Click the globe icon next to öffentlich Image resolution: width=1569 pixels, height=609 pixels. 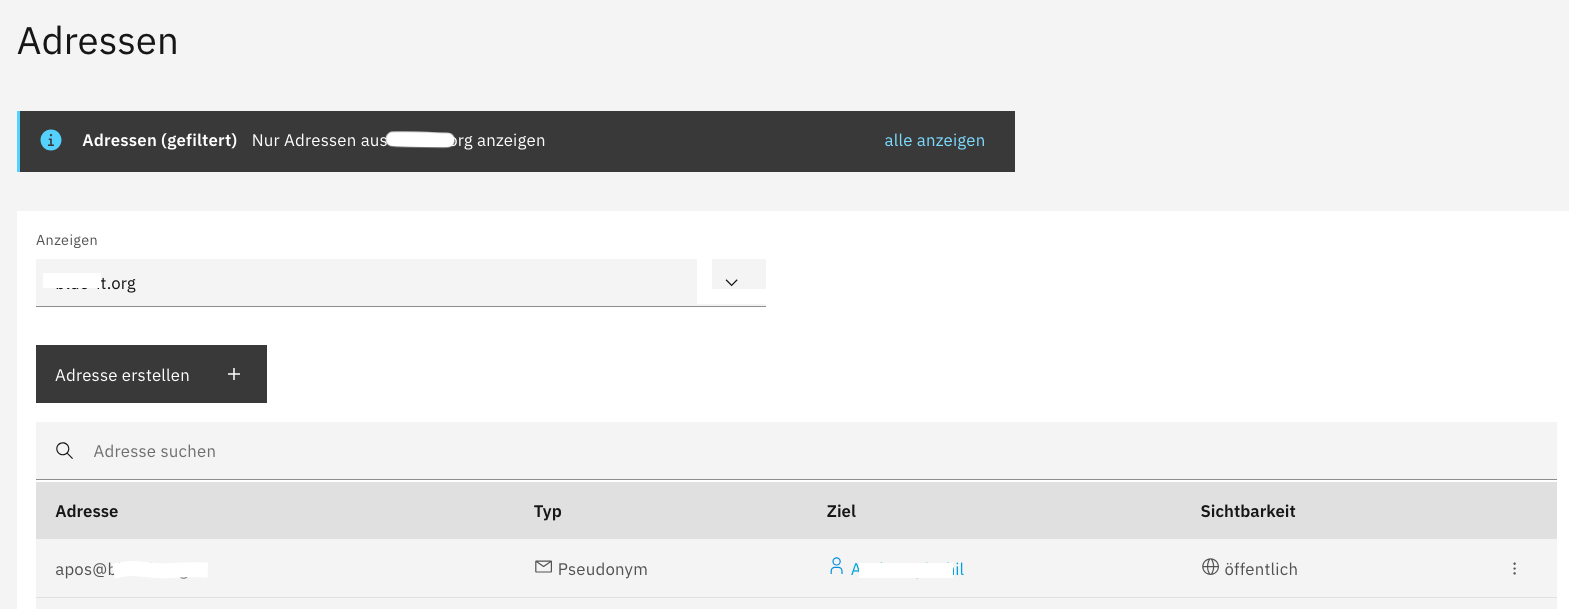tap(1210, 567)
